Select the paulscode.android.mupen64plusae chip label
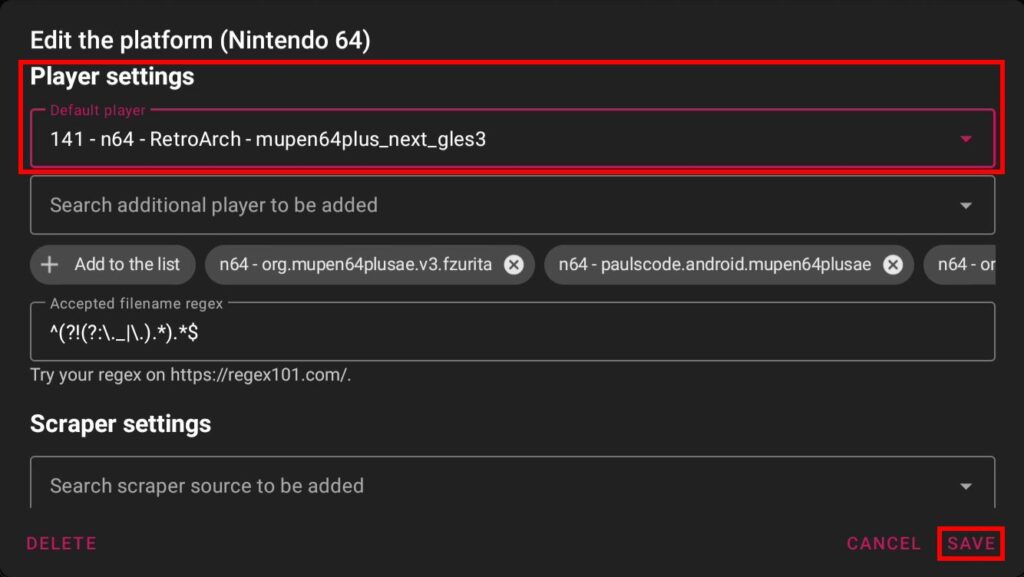 point(714,265)
